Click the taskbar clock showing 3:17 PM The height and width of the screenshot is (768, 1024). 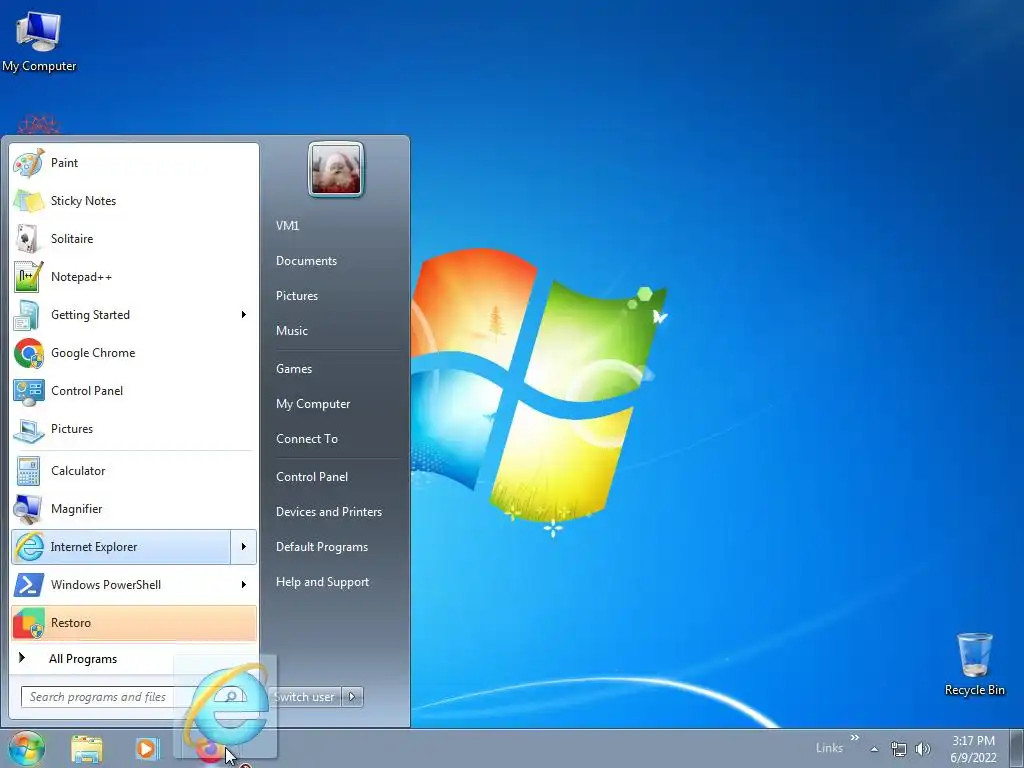(973, 749)
